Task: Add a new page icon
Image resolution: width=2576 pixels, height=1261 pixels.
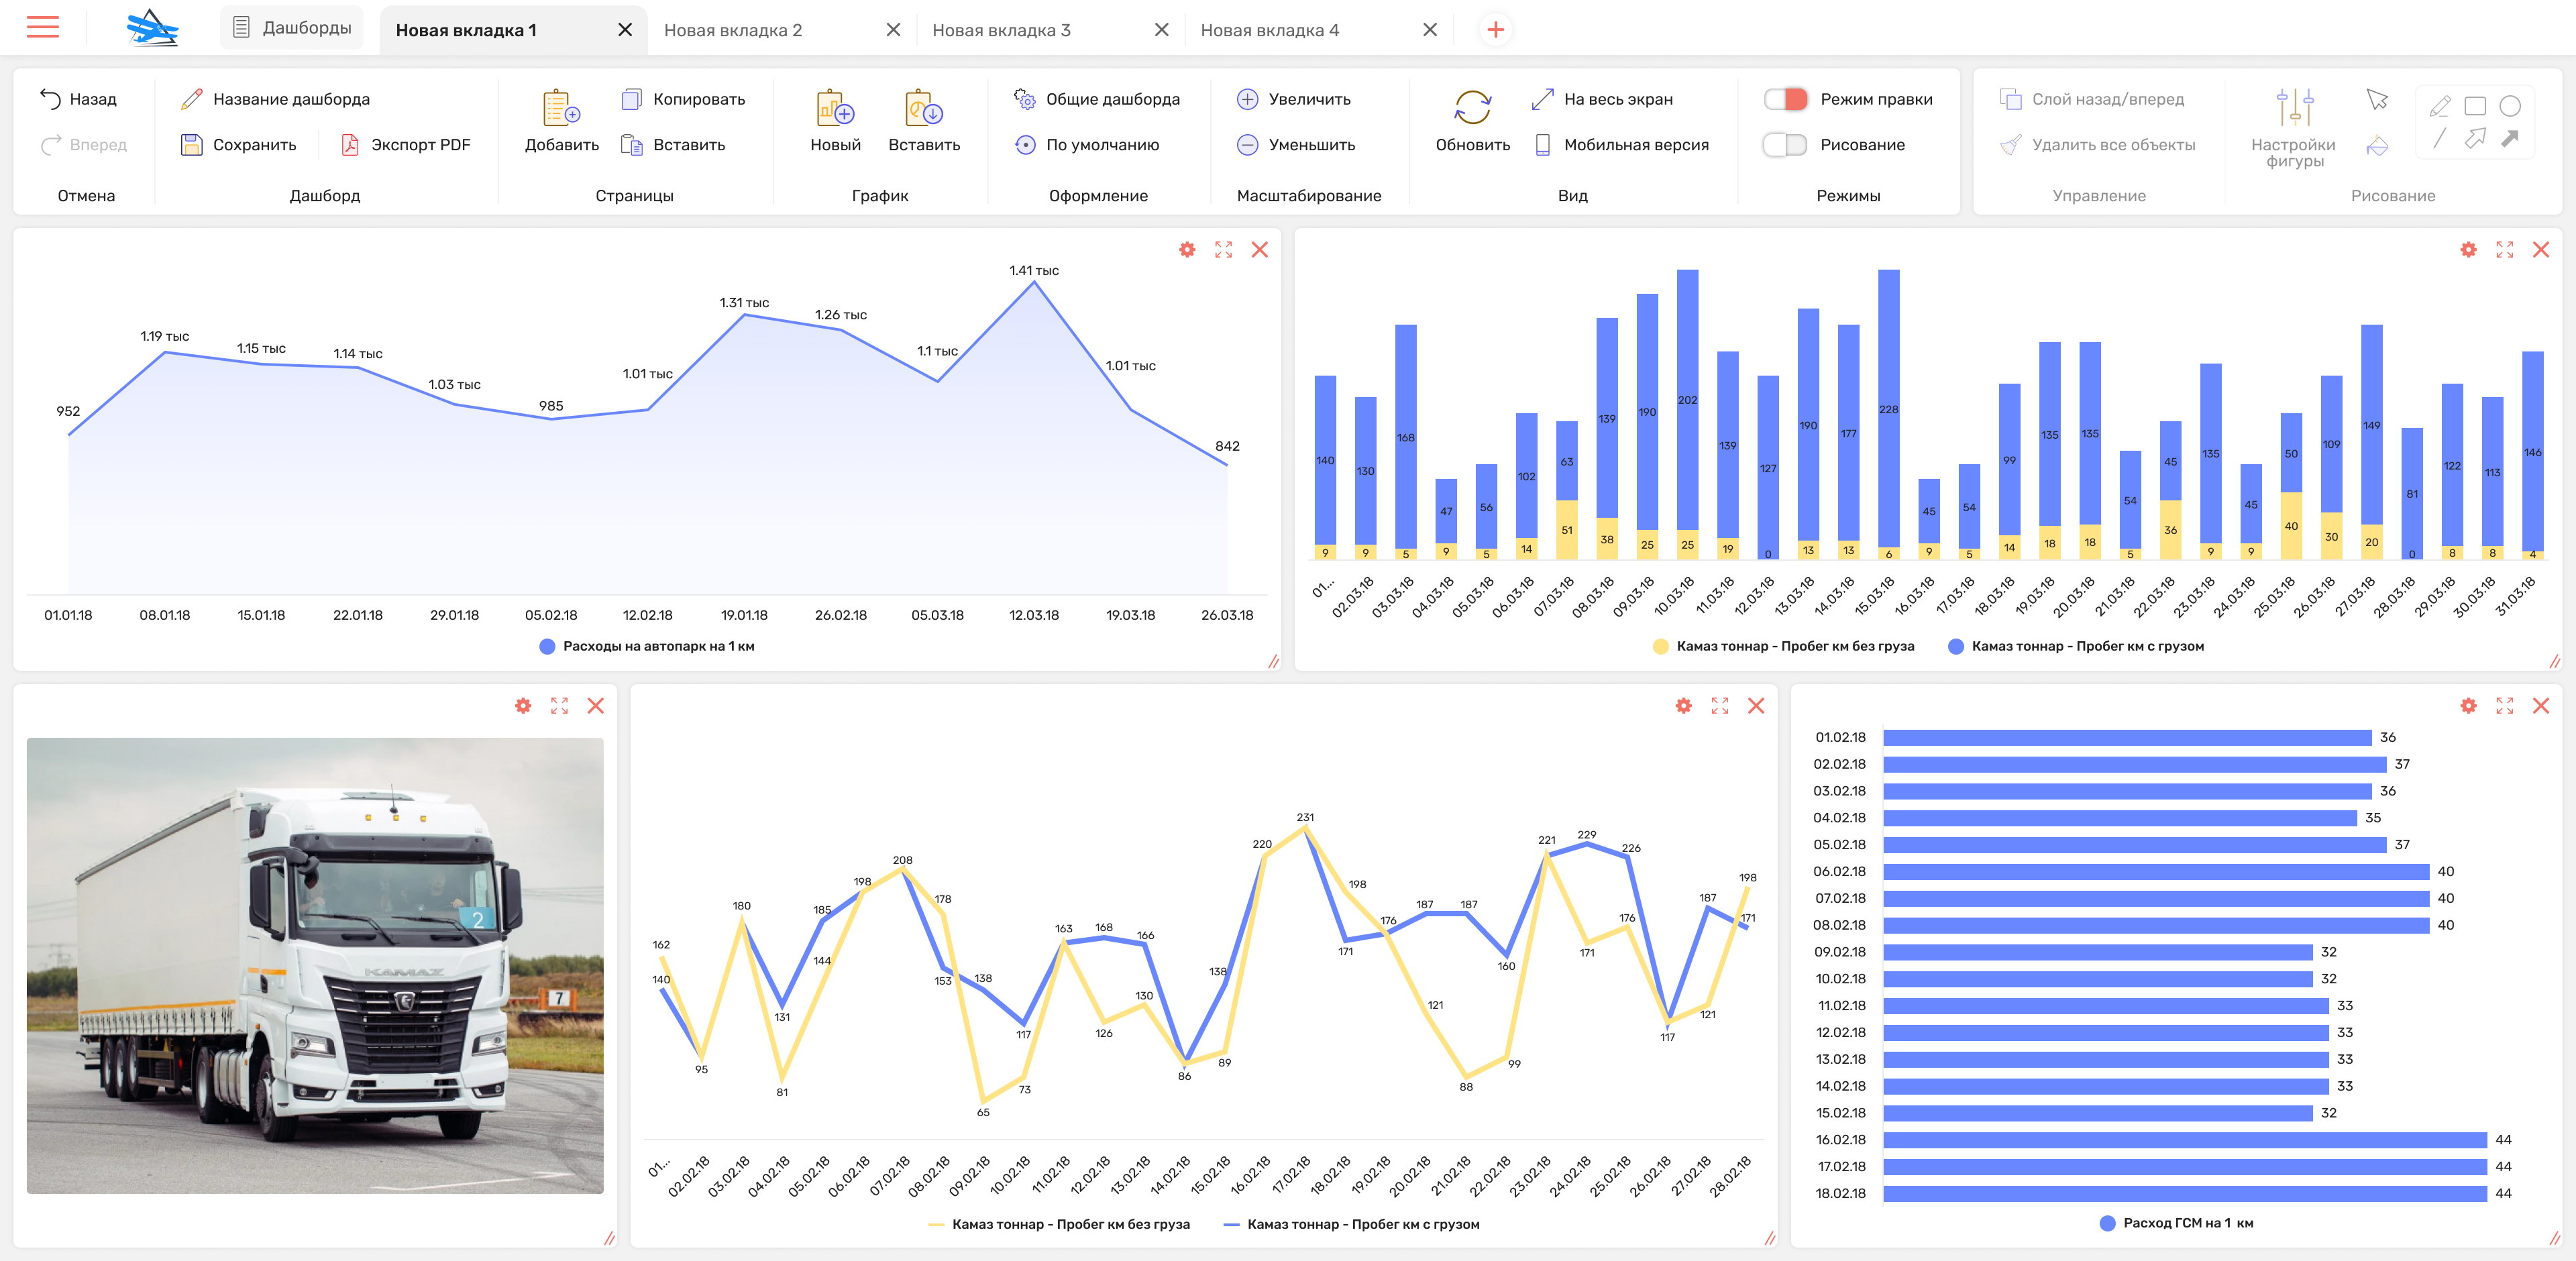Action: [561, 109]
